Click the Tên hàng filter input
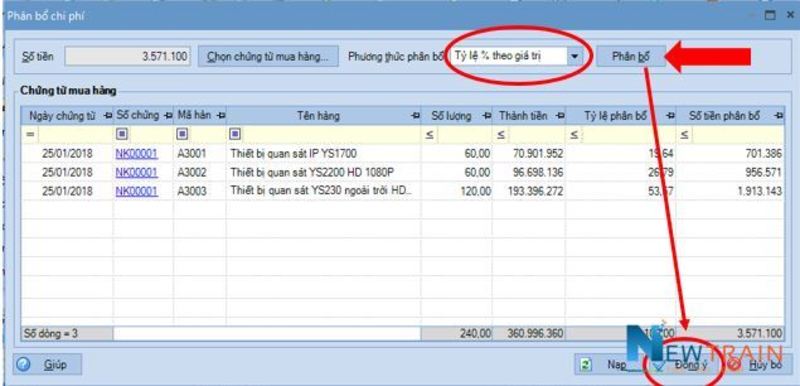The width and height of the screenshot is (800, 386). coord(331,135)
